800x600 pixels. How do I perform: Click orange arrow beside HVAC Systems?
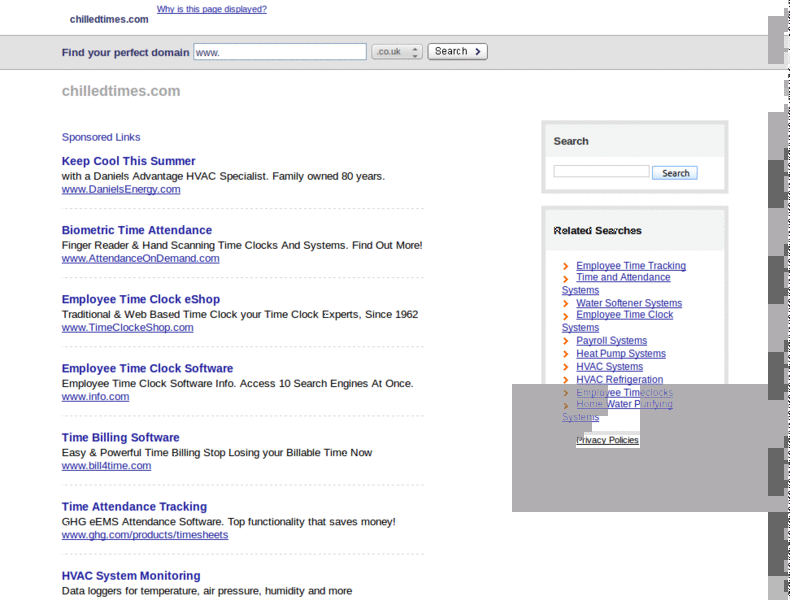[x=565, y=367]
